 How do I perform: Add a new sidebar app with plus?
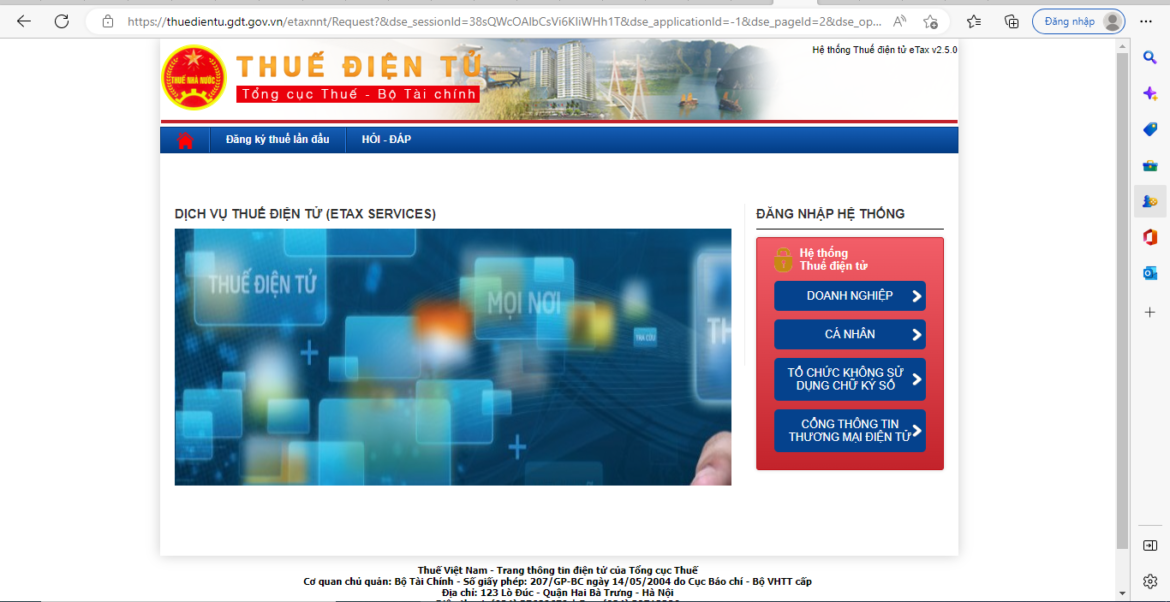tap(1150, 311)
